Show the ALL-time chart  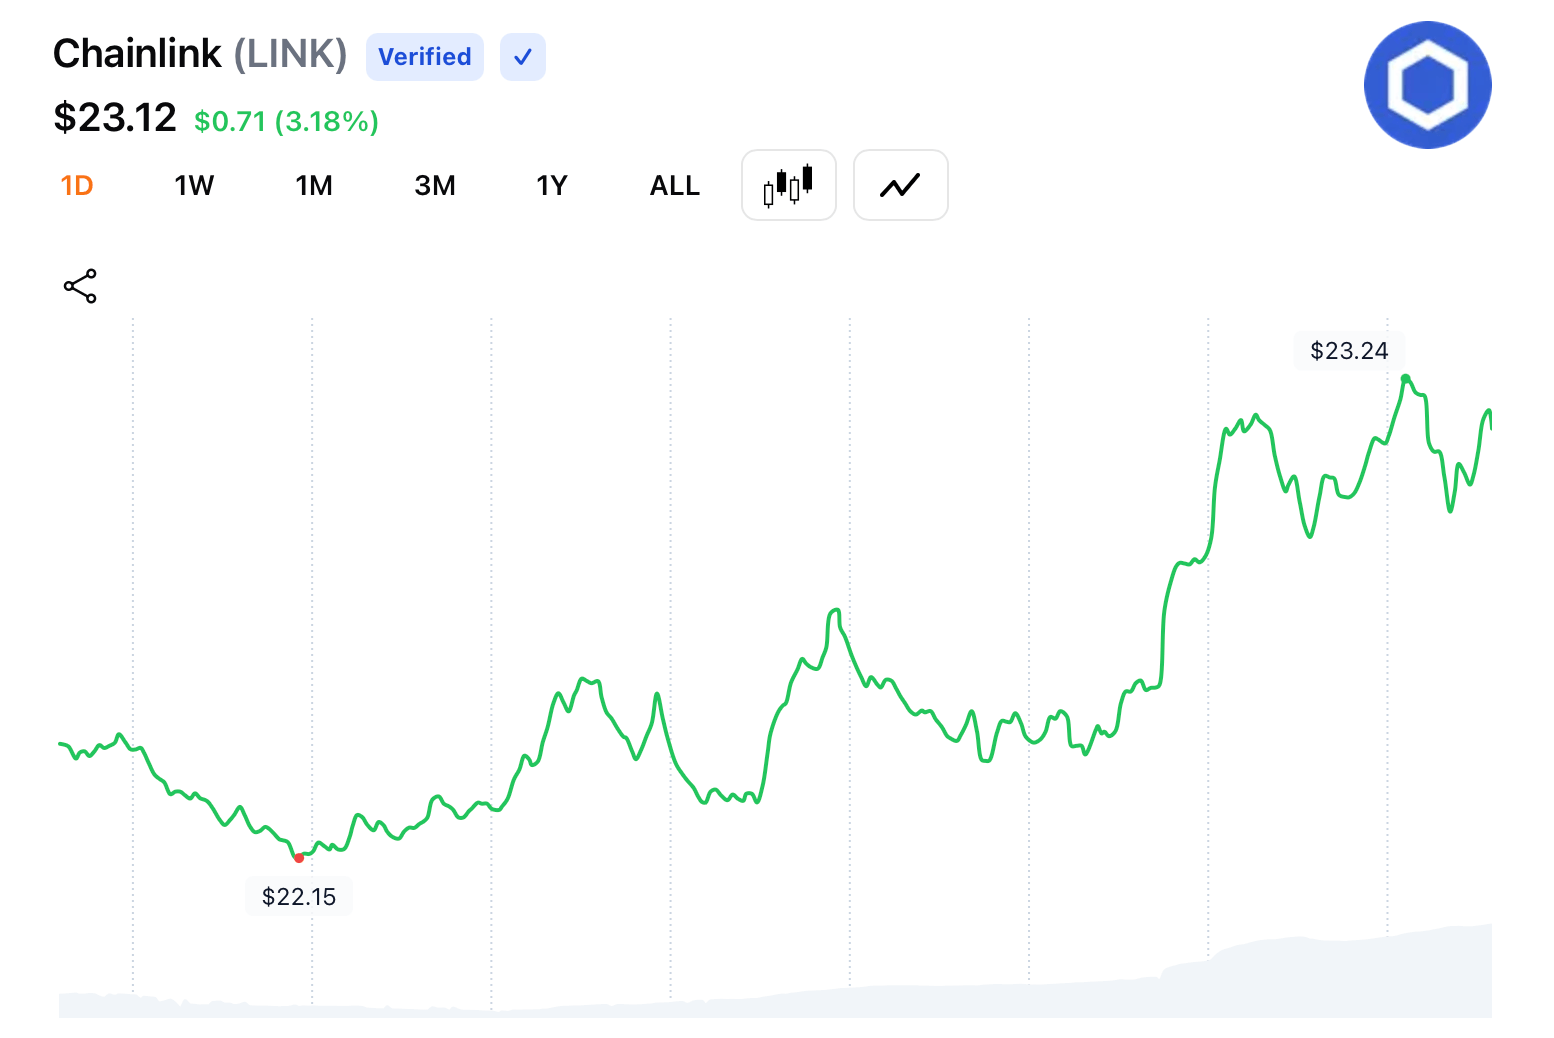pos(674,185)
